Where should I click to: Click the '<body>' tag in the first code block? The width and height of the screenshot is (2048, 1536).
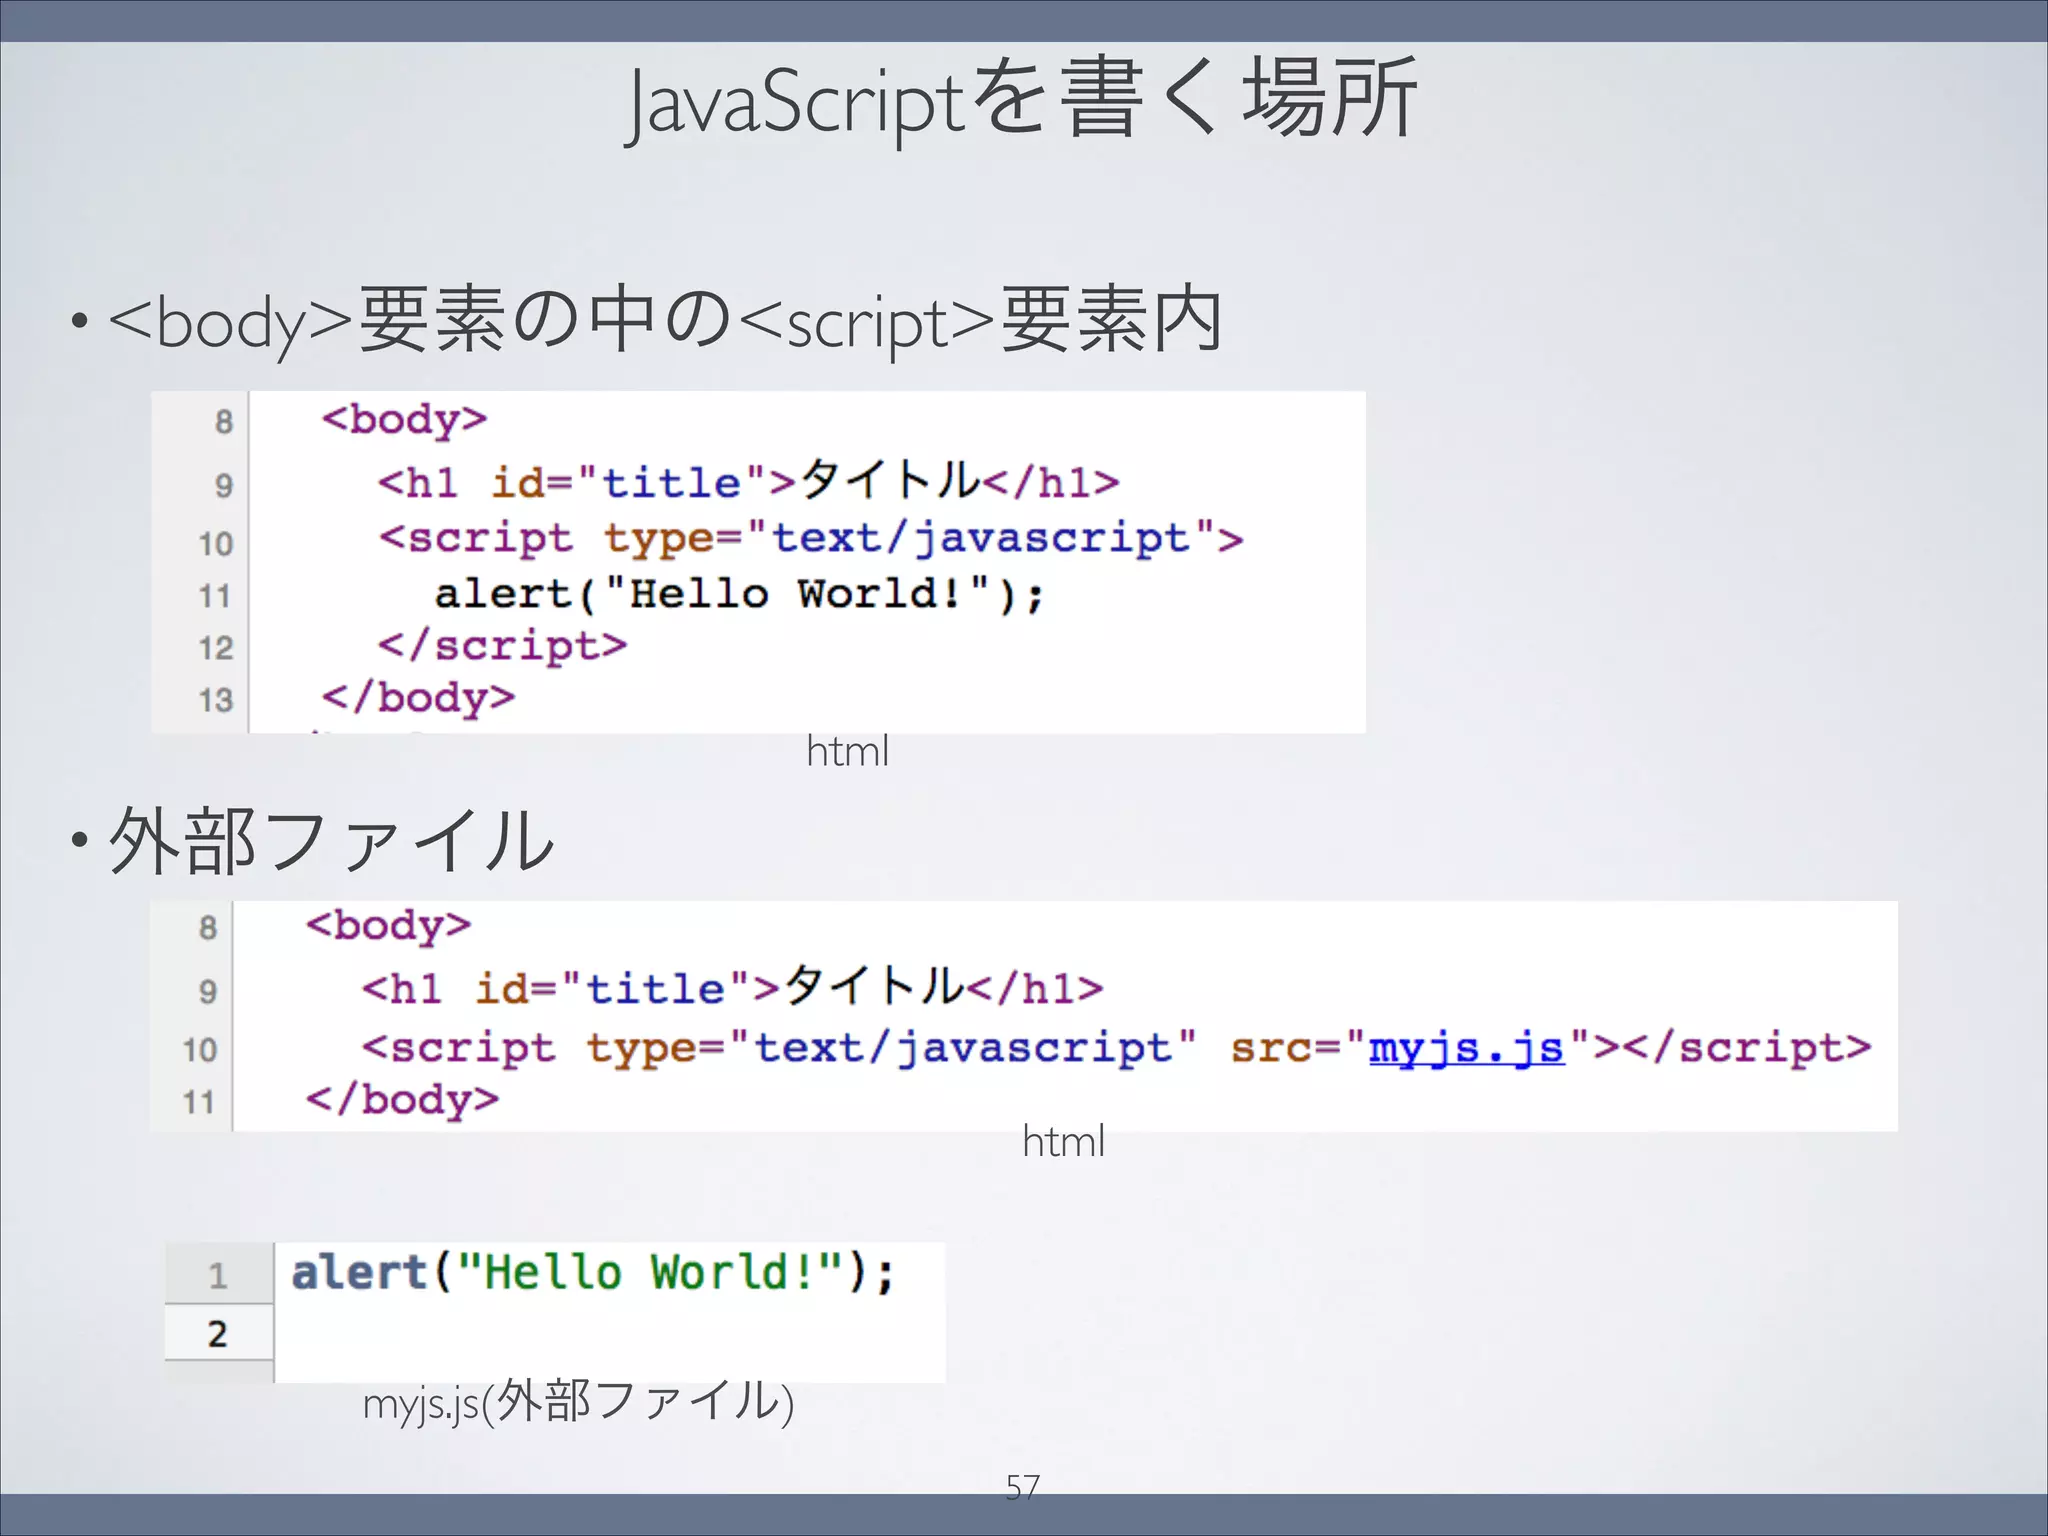[x=404, y=420]
